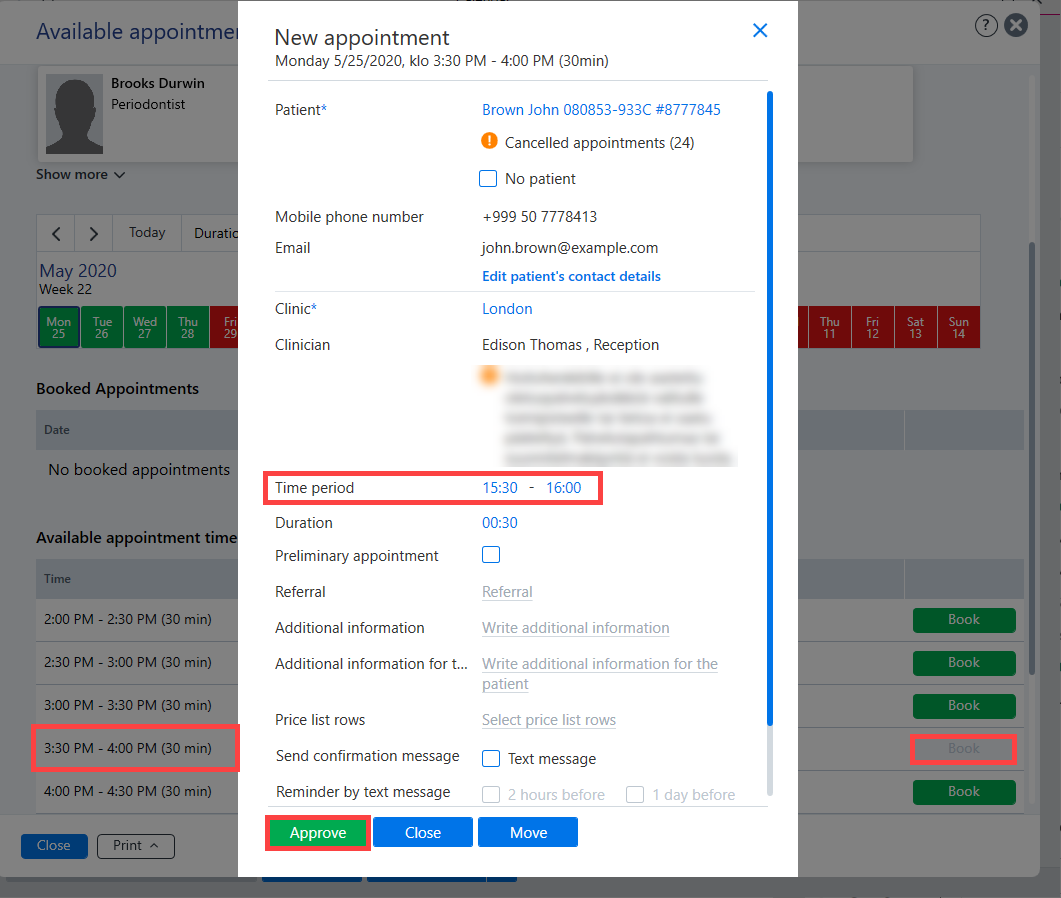The image size is (1061, 898).
Task: Open the Print options dropdown
Action: point(135,846)
